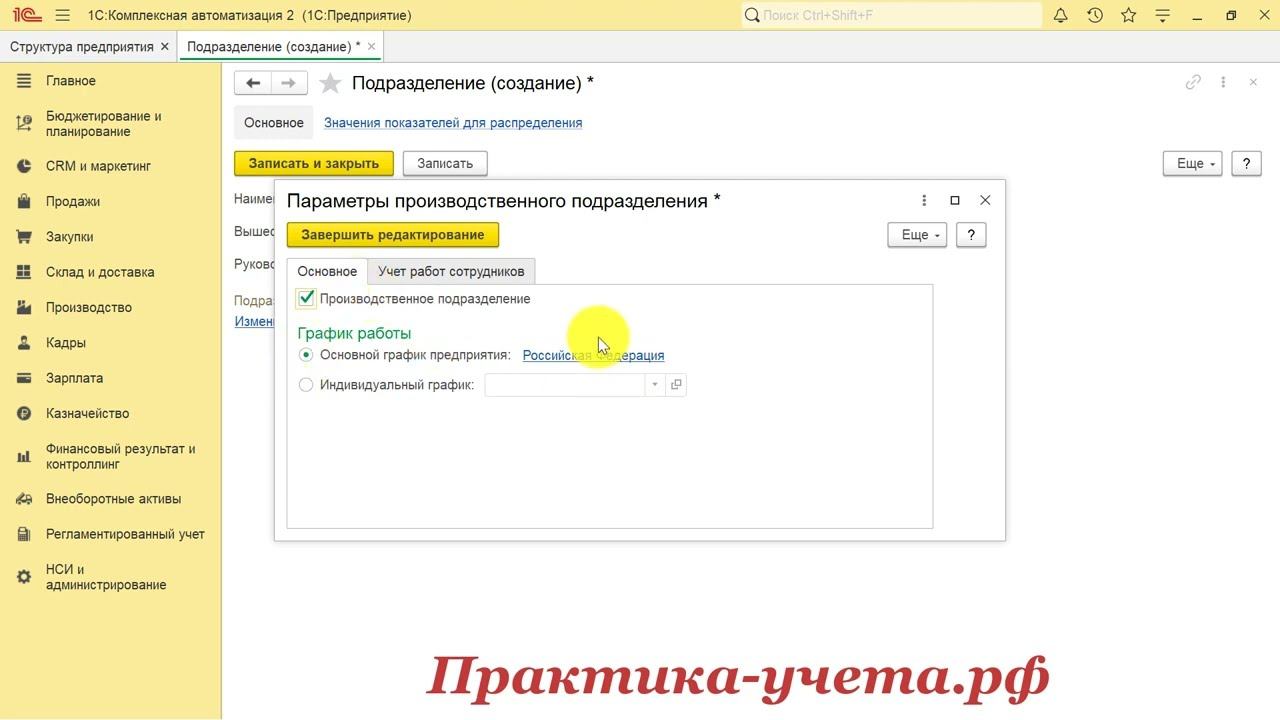Add Подразделение form to favorites star

coord(330,83)
